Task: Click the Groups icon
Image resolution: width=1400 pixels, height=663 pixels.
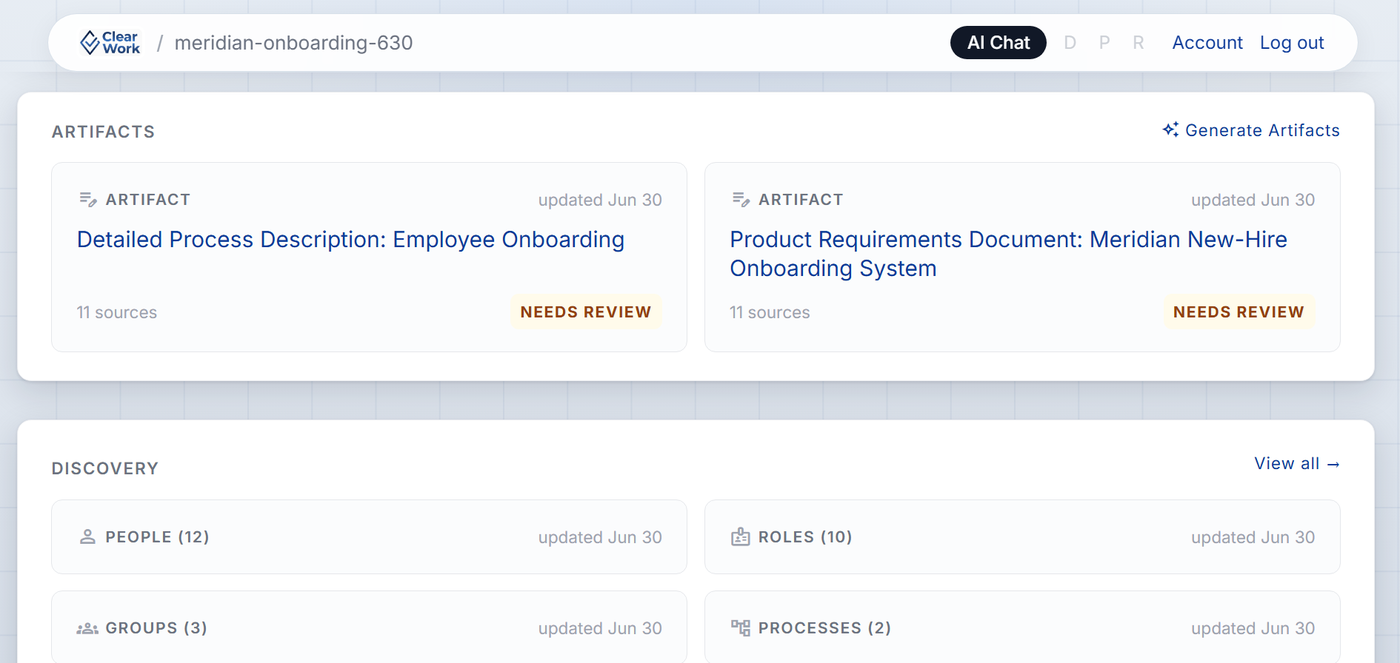Action: [88, 628]
